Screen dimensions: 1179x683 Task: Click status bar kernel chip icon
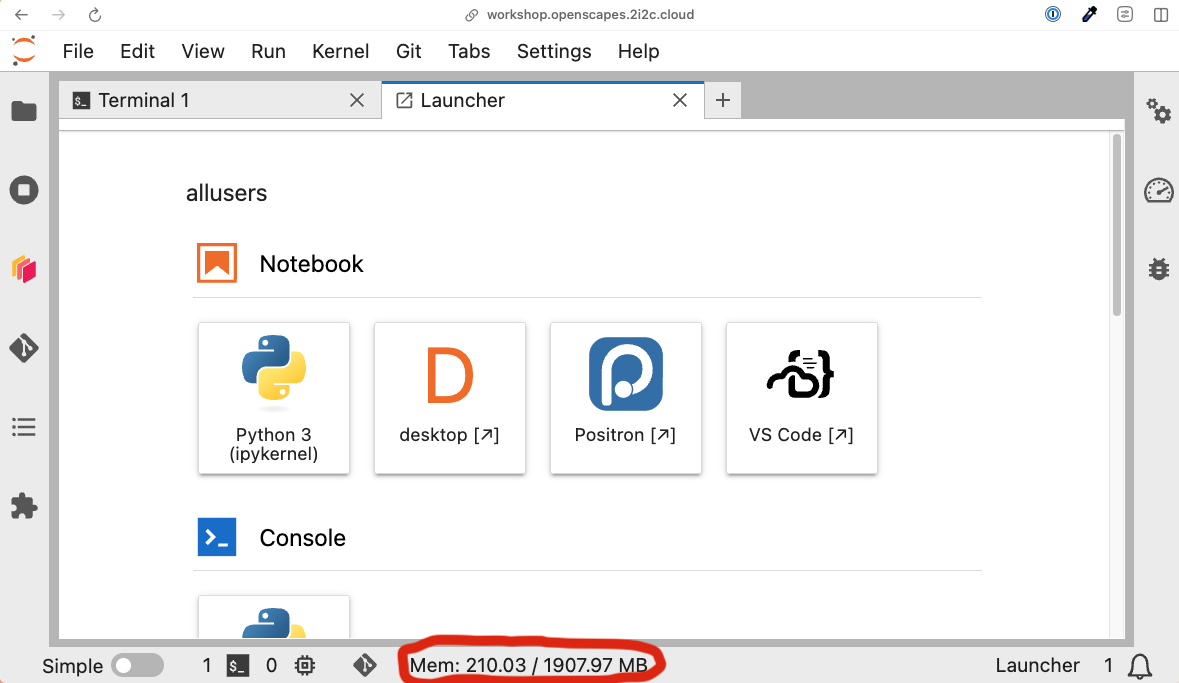(305, 666)
